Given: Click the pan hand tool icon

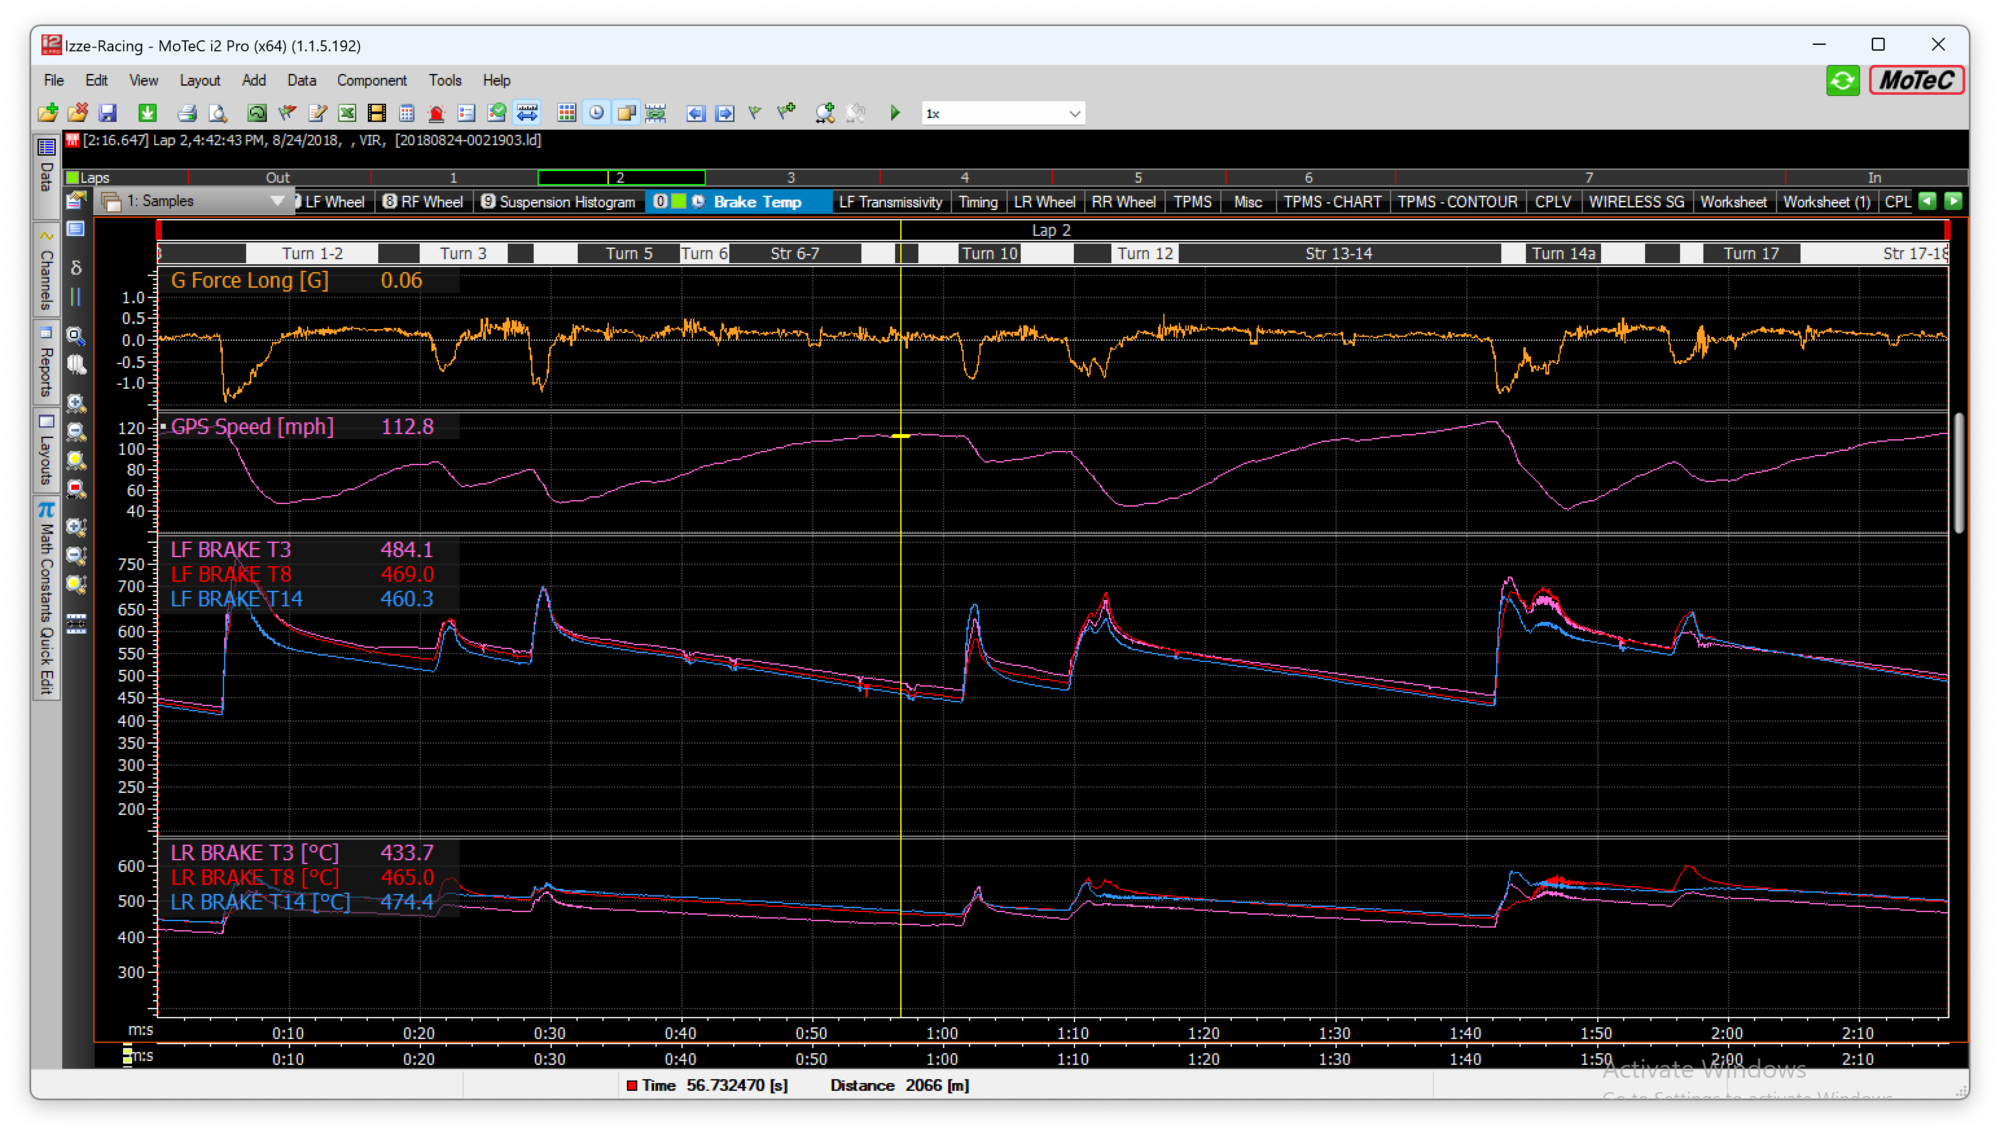Looking at the screenshot, I should click(76, 365).
